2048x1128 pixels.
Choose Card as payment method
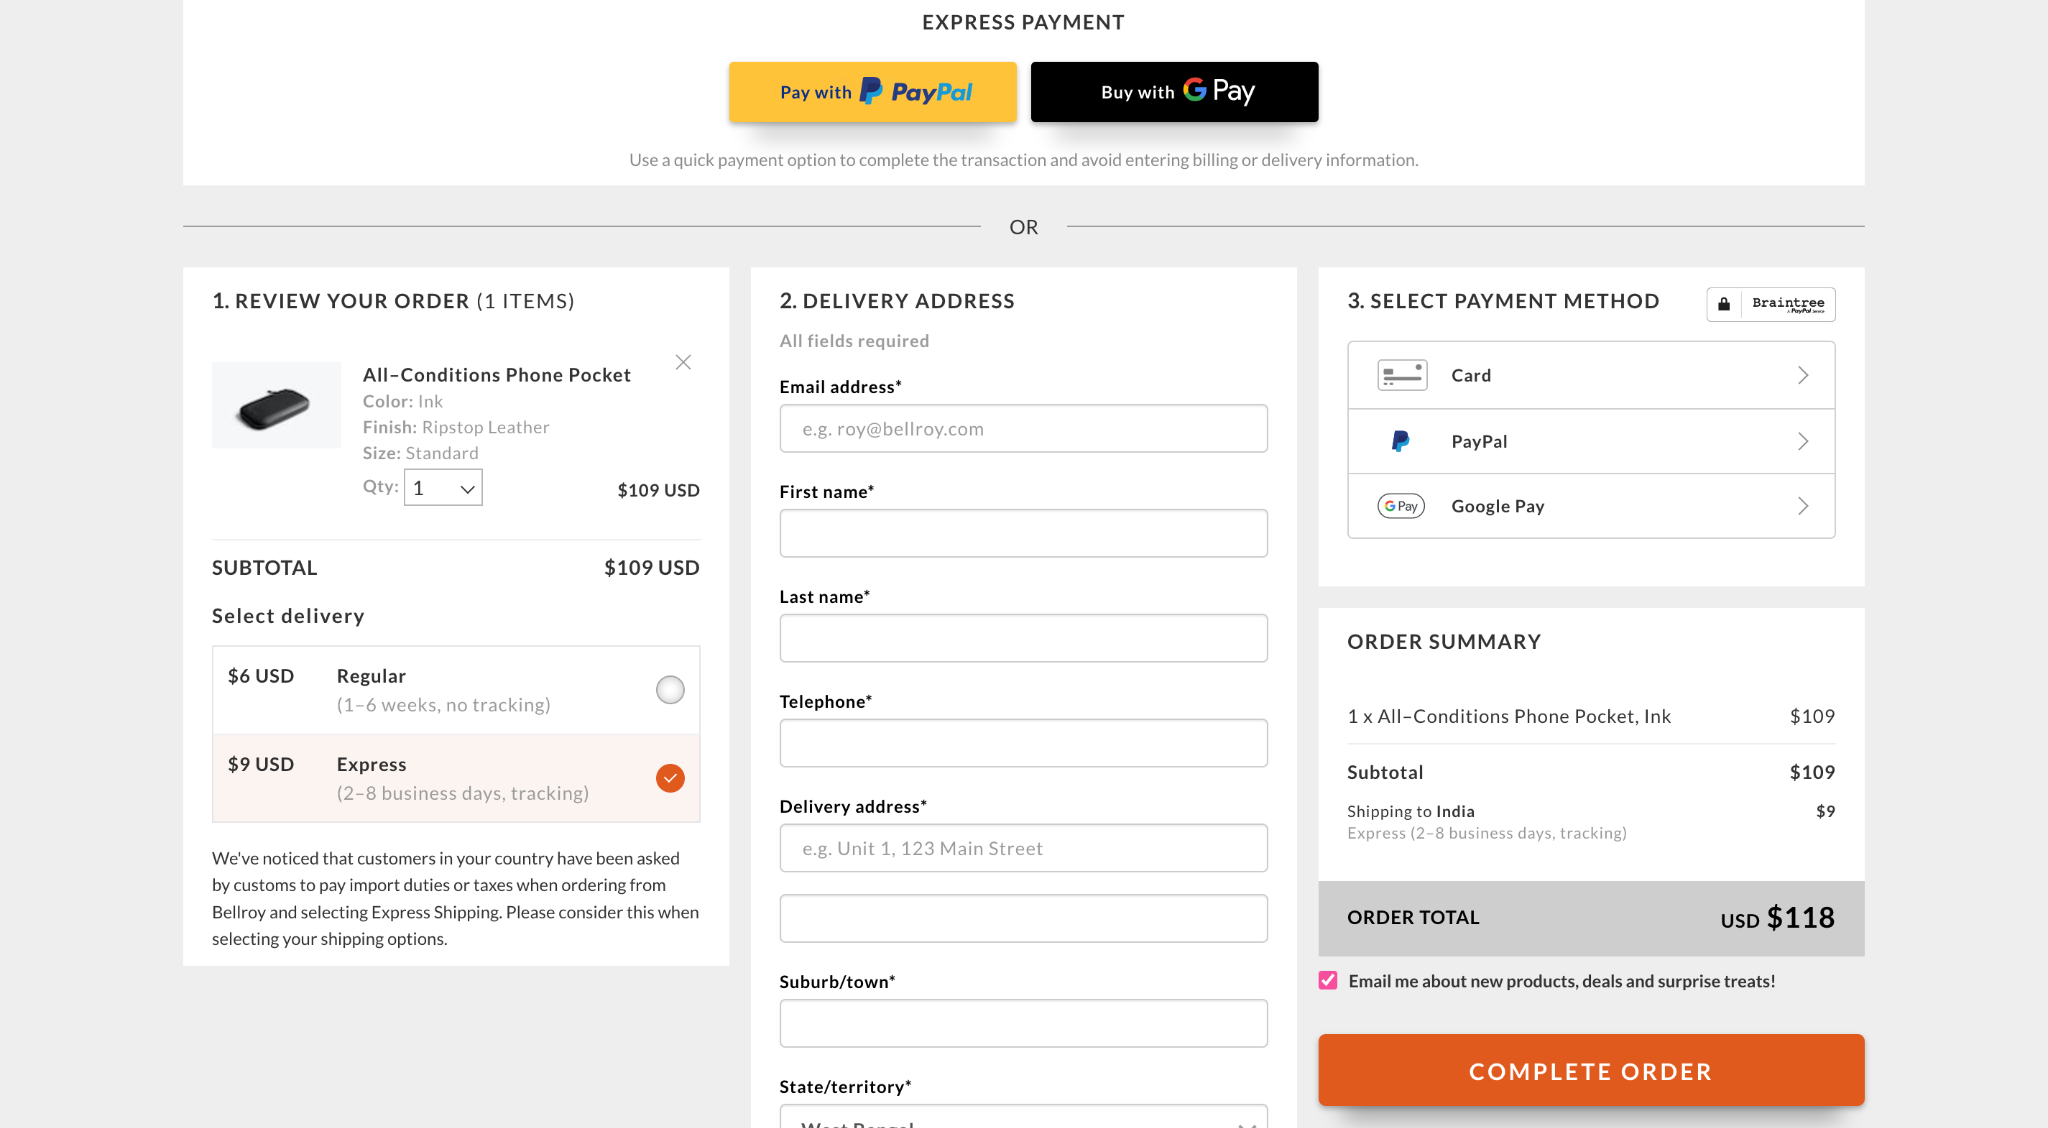(1591, 375)
